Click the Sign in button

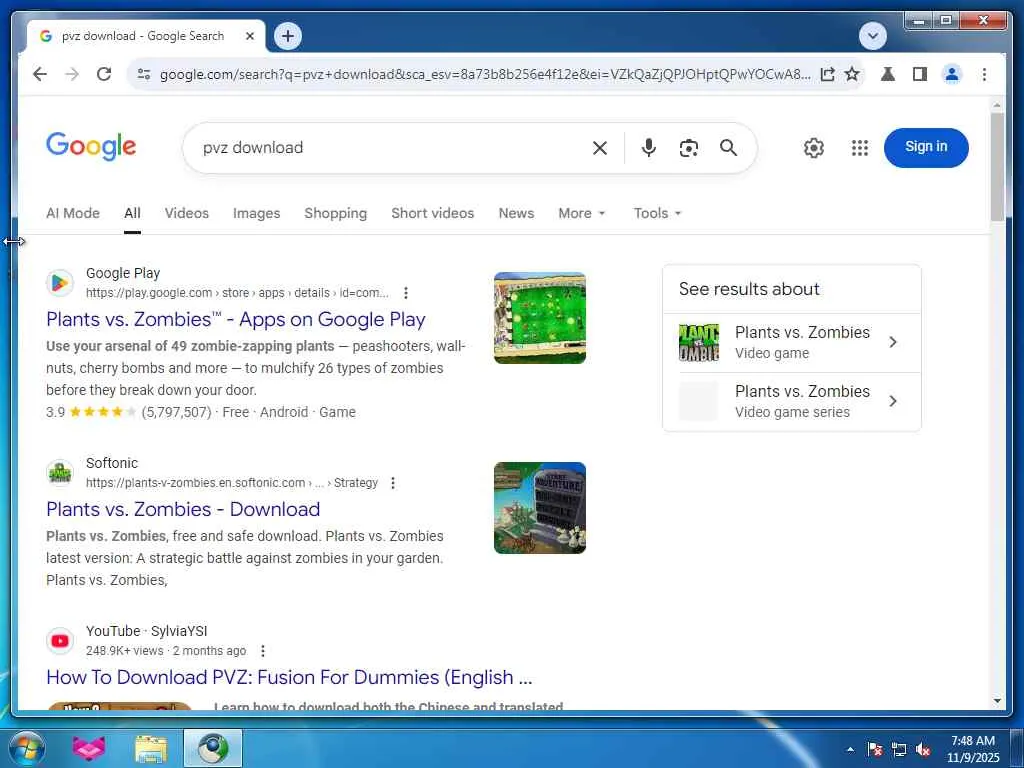pyautogui.click(x=926, y=147)
